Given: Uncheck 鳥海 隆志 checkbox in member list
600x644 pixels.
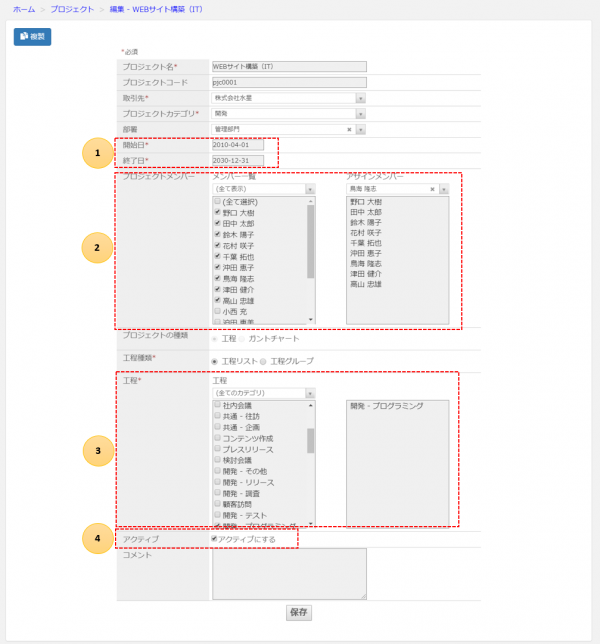Looking at the screenshot, I should pyautogui.click(x=218, y=278).
